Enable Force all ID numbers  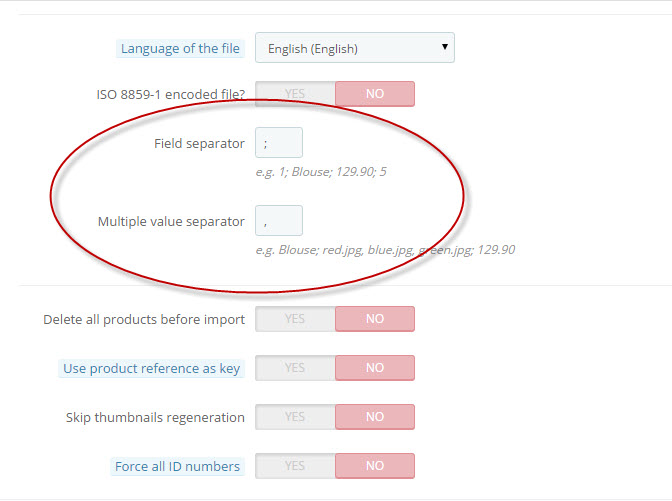tap(295, 466)
